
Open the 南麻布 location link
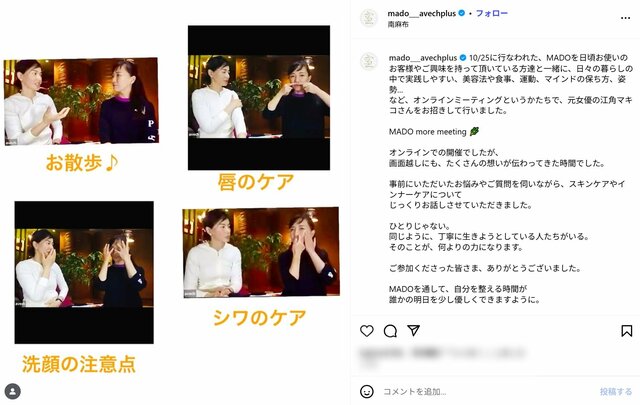398,24
